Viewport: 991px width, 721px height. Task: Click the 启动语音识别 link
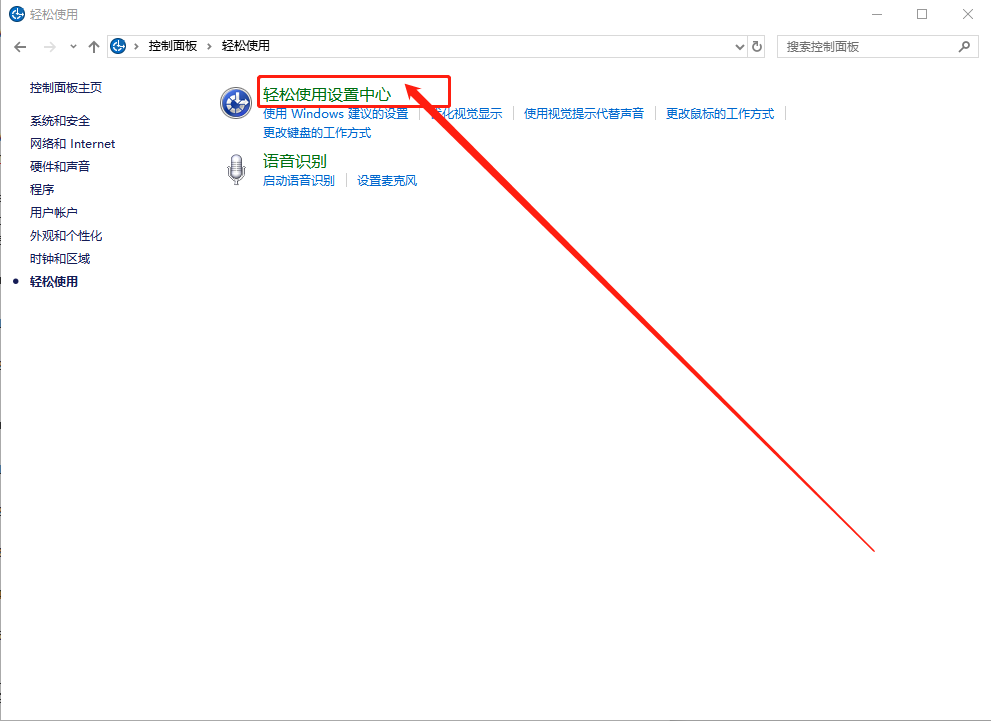coord(298,181)
